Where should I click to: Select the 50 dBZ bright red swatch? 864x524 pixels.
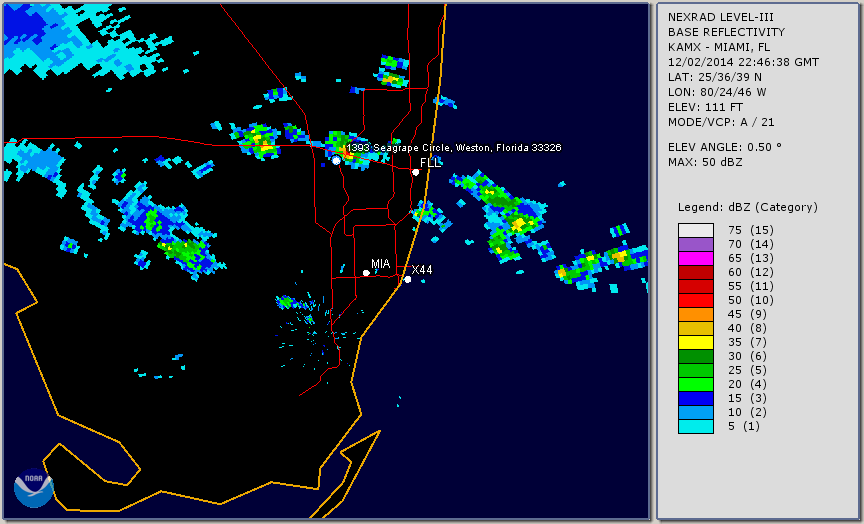tap(695, 300)
